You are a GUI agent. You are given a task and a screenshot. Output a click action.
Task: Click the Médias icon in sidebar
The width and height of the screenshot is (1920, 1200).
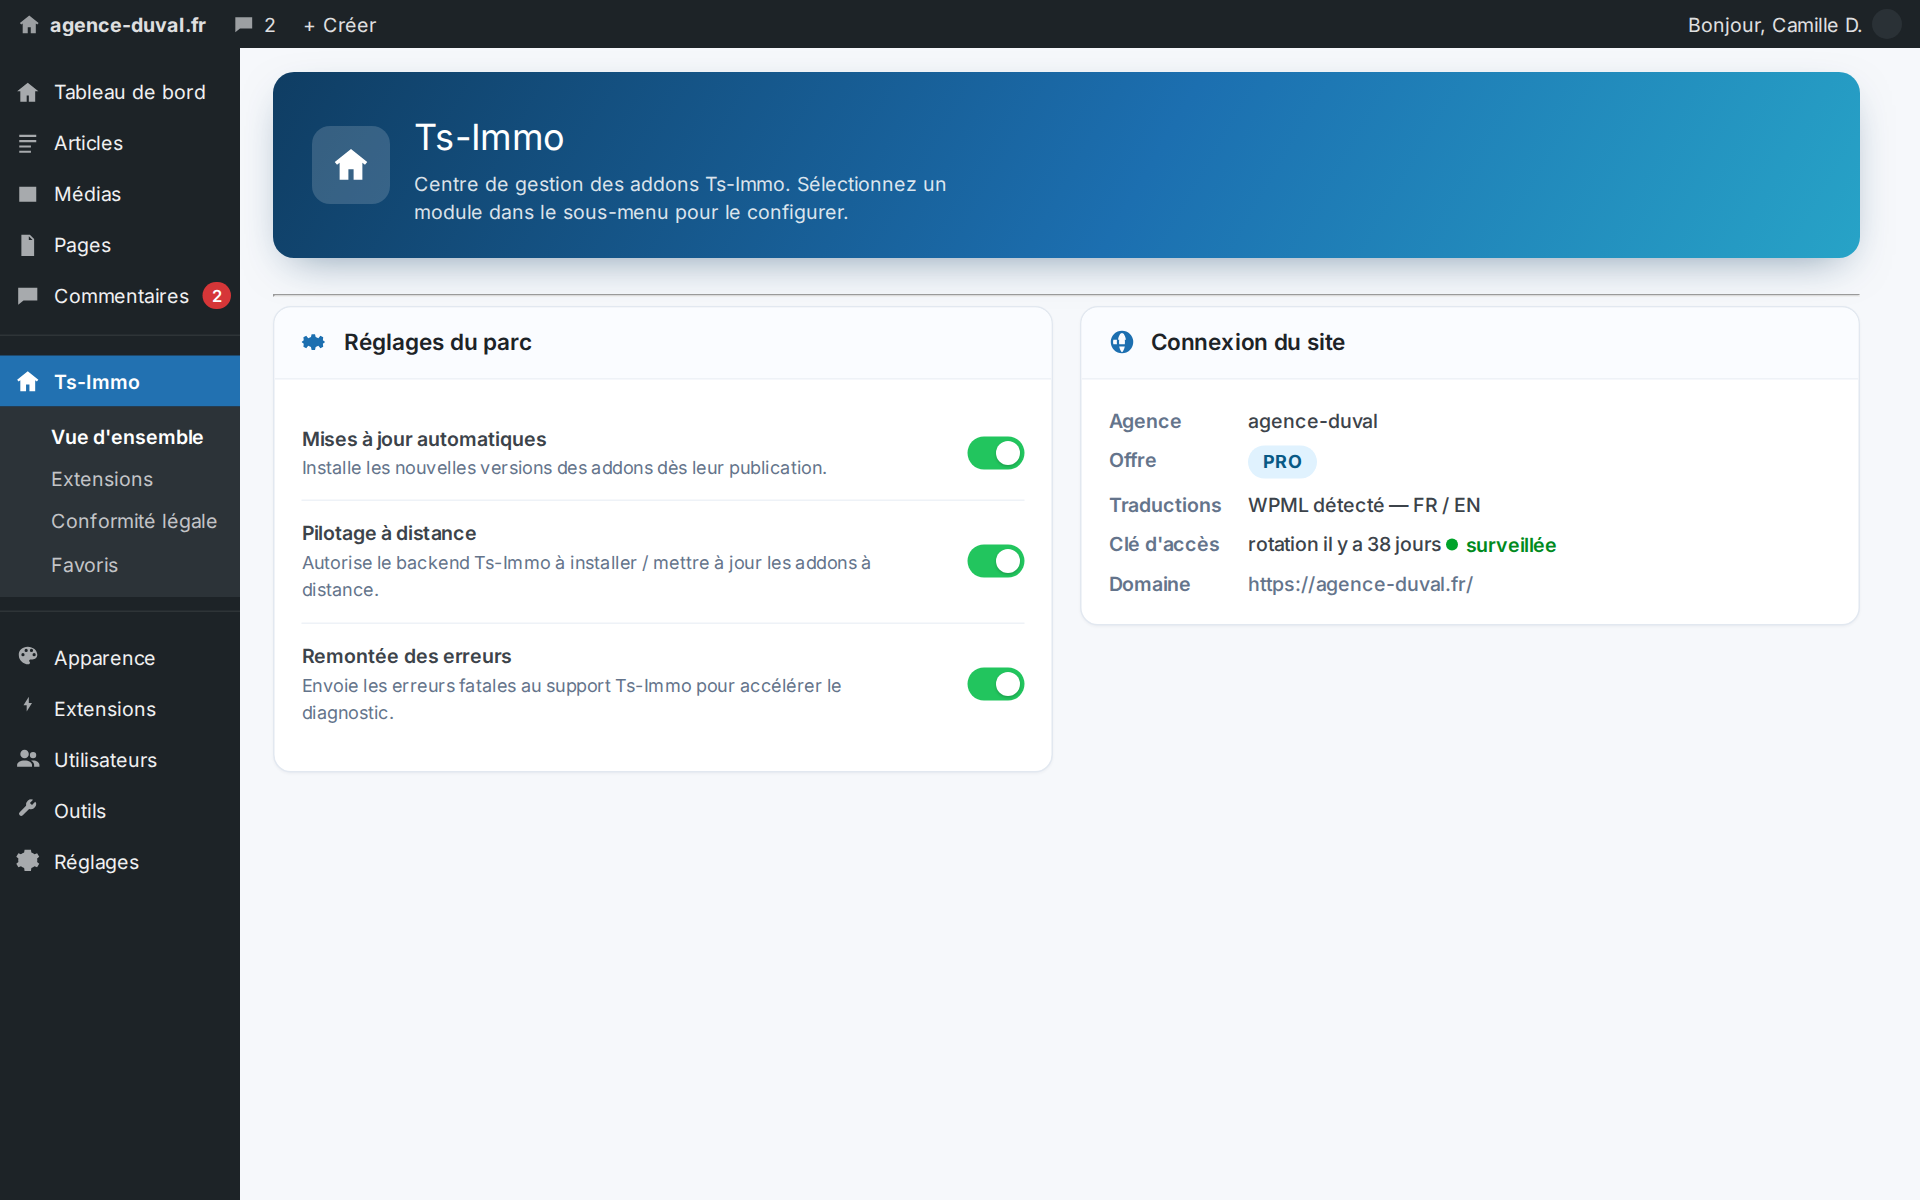28,194
